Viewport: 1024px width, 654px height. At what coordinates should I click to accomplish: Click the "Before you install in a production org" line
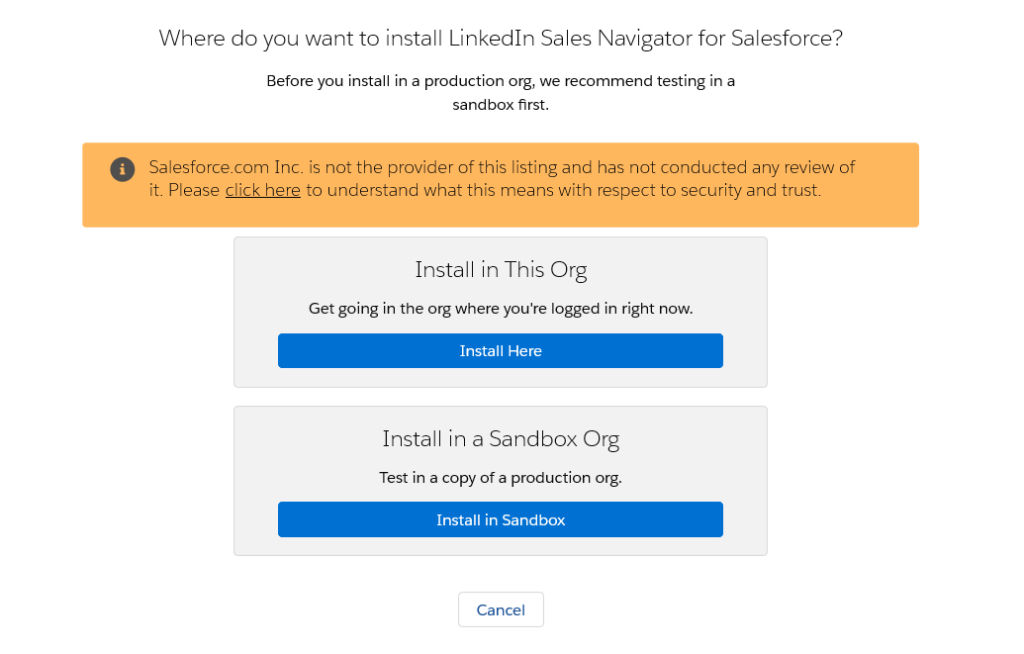tap(500, 81)
